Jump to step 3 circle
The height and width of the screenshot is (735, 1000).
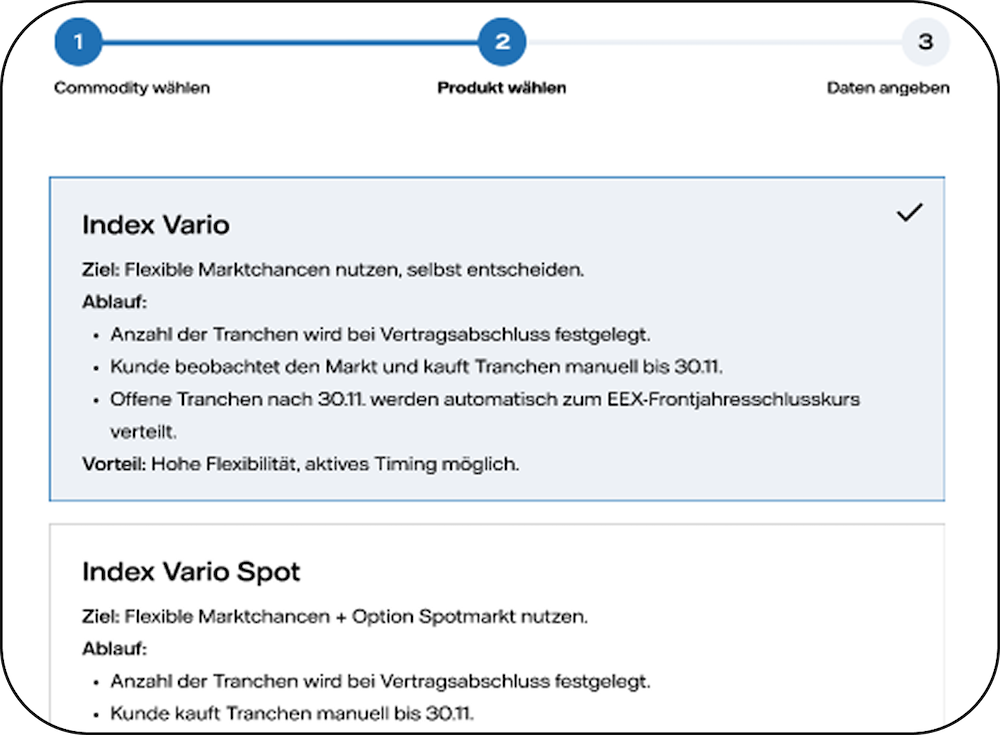click(x=925, y=42)
